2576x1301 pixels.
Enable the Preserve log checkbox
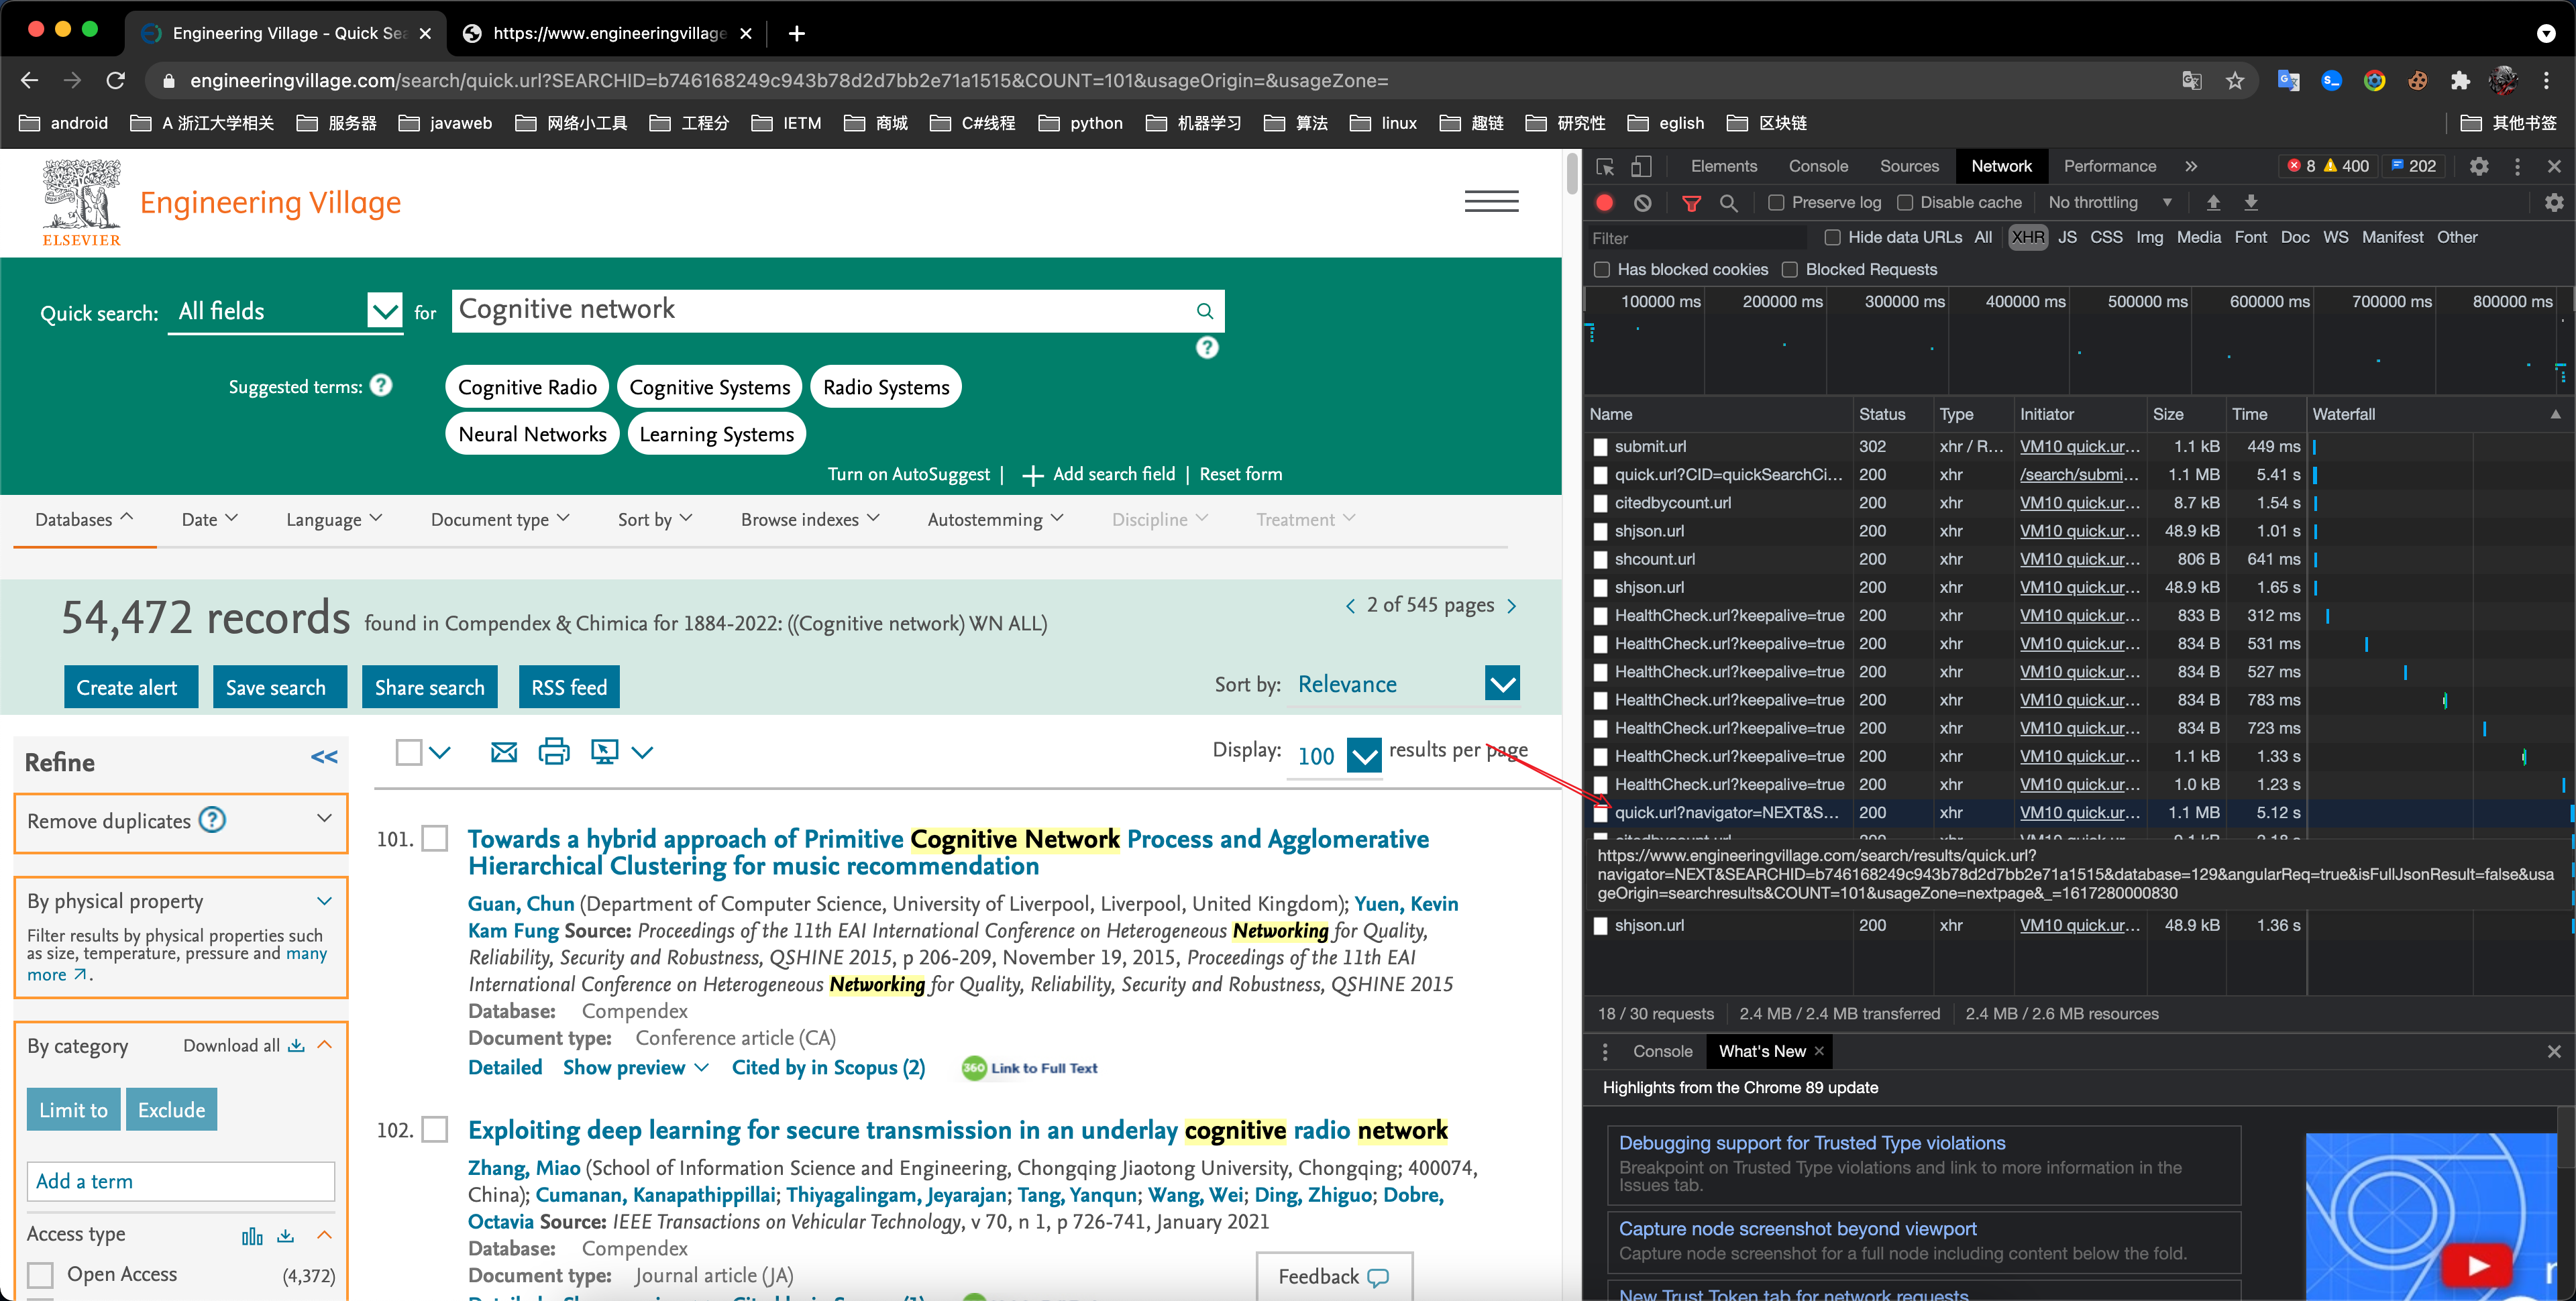[x=1776, y=203]
